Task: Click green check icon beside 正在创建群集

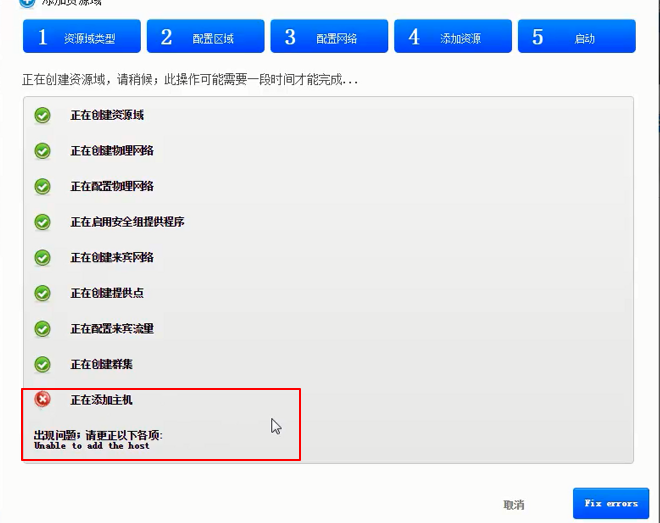Action: (x=42, y=364)
